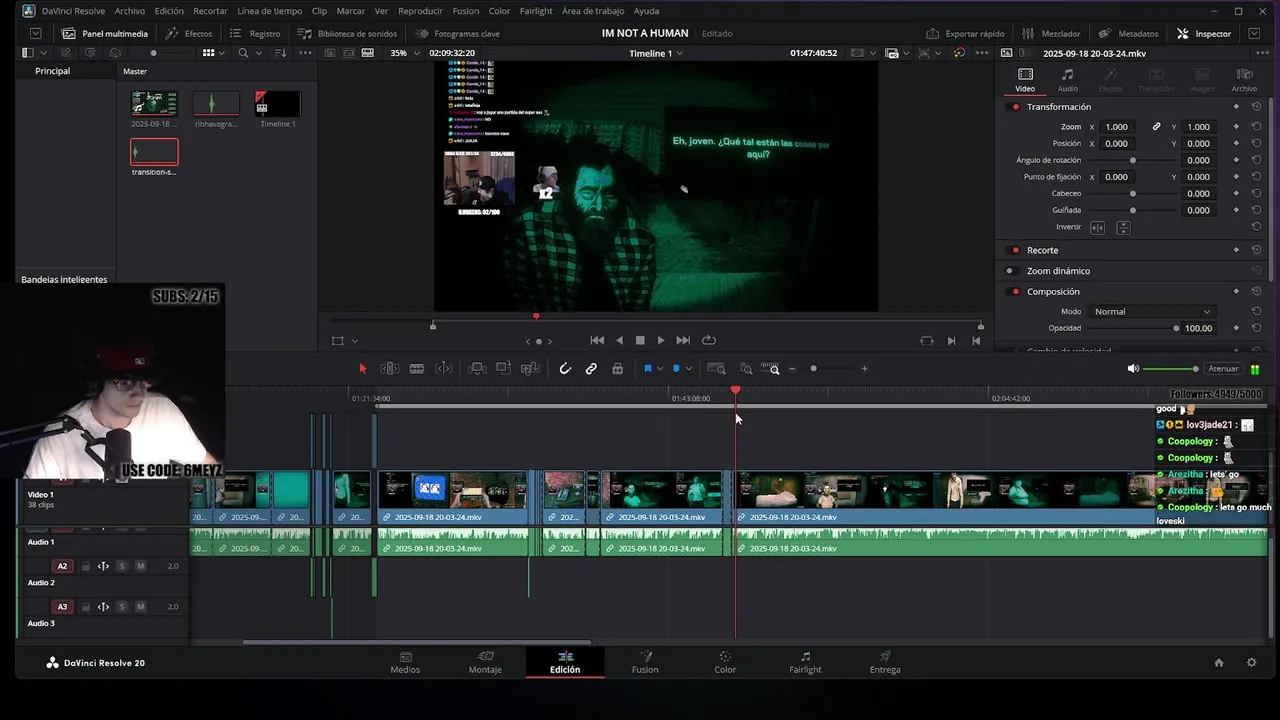Enable Loop playback in viewer controls
Viewport: 1280px width, 720px height.
[709, 340]
